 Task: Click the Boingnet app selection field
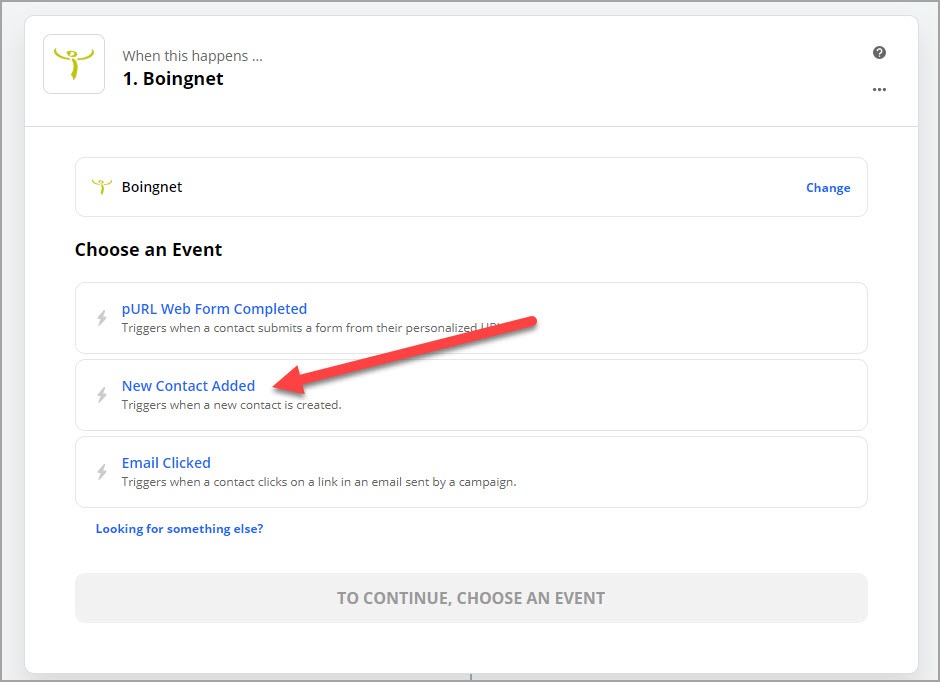click(471, 187)
